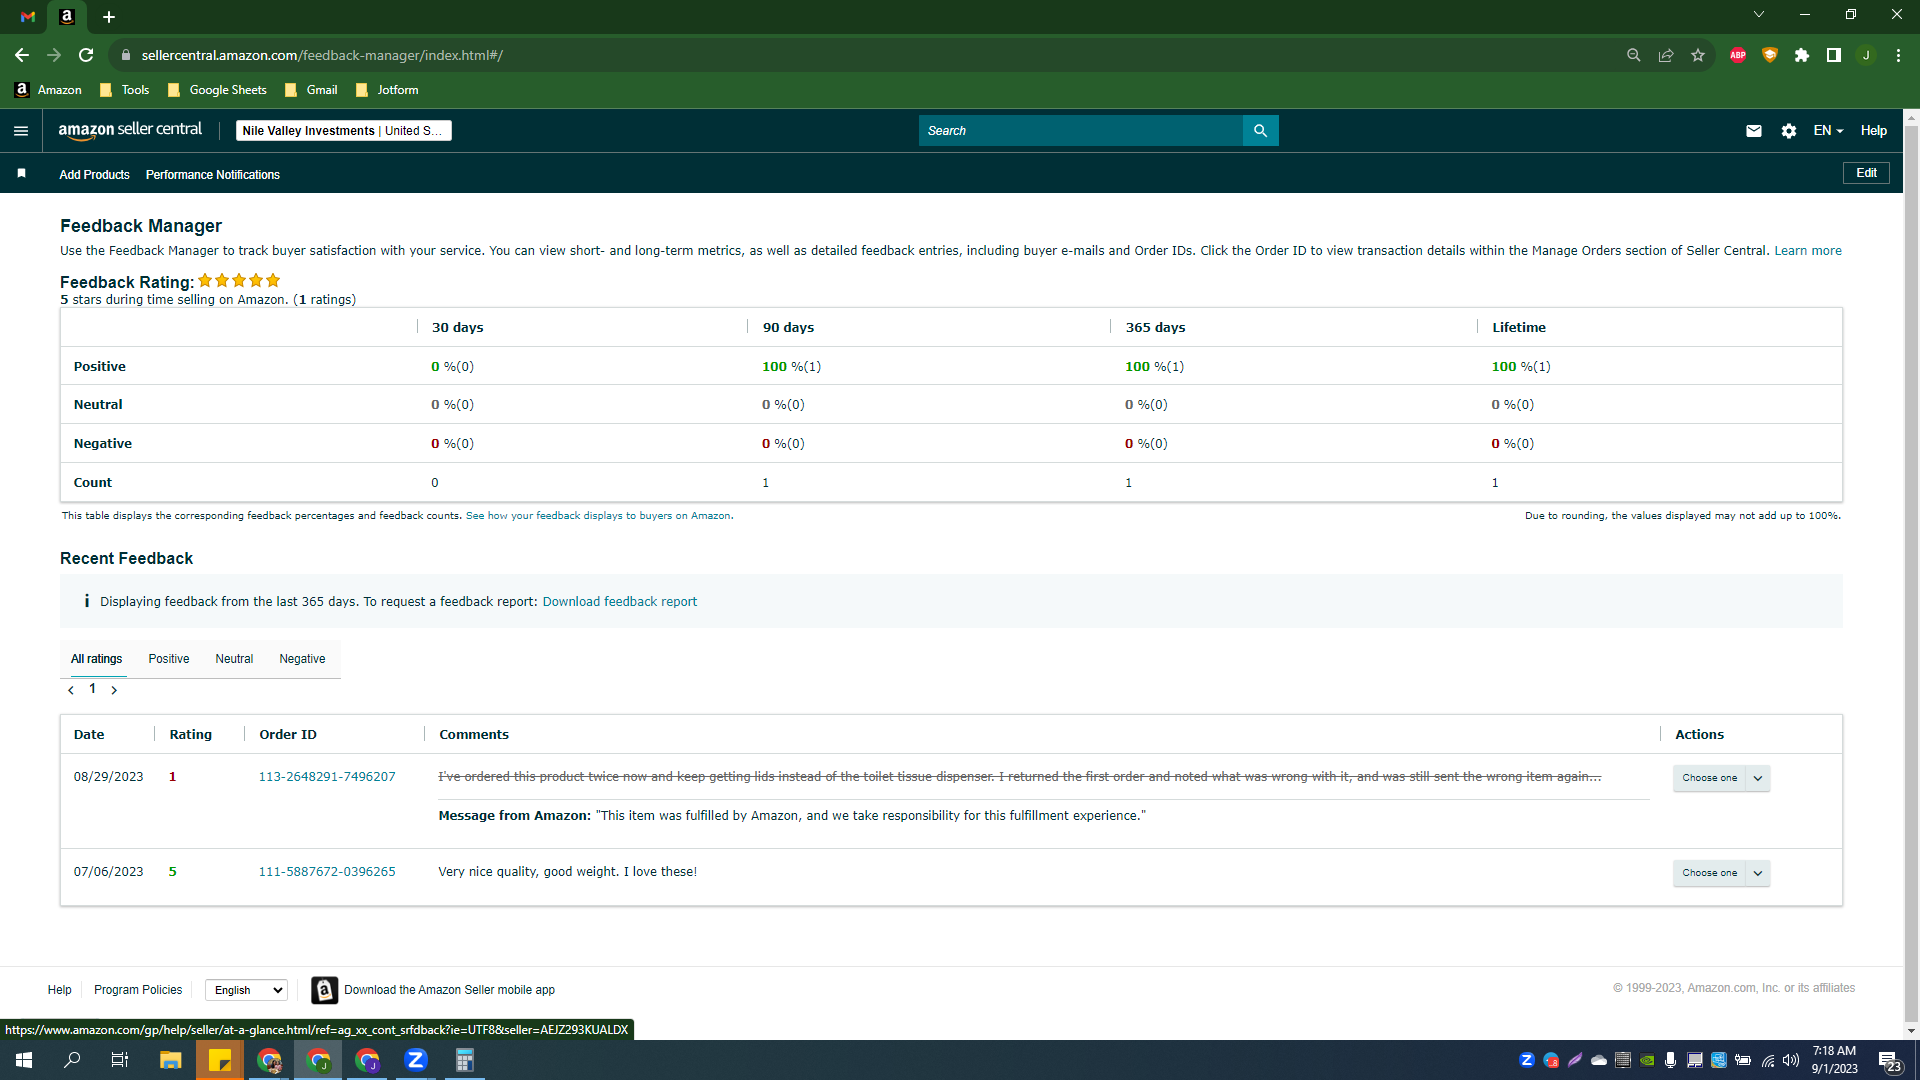This screenshot has width=1920, height=1080.
Task: Click the bookmark flag icon beside Add Products
Action: point(21,174)
